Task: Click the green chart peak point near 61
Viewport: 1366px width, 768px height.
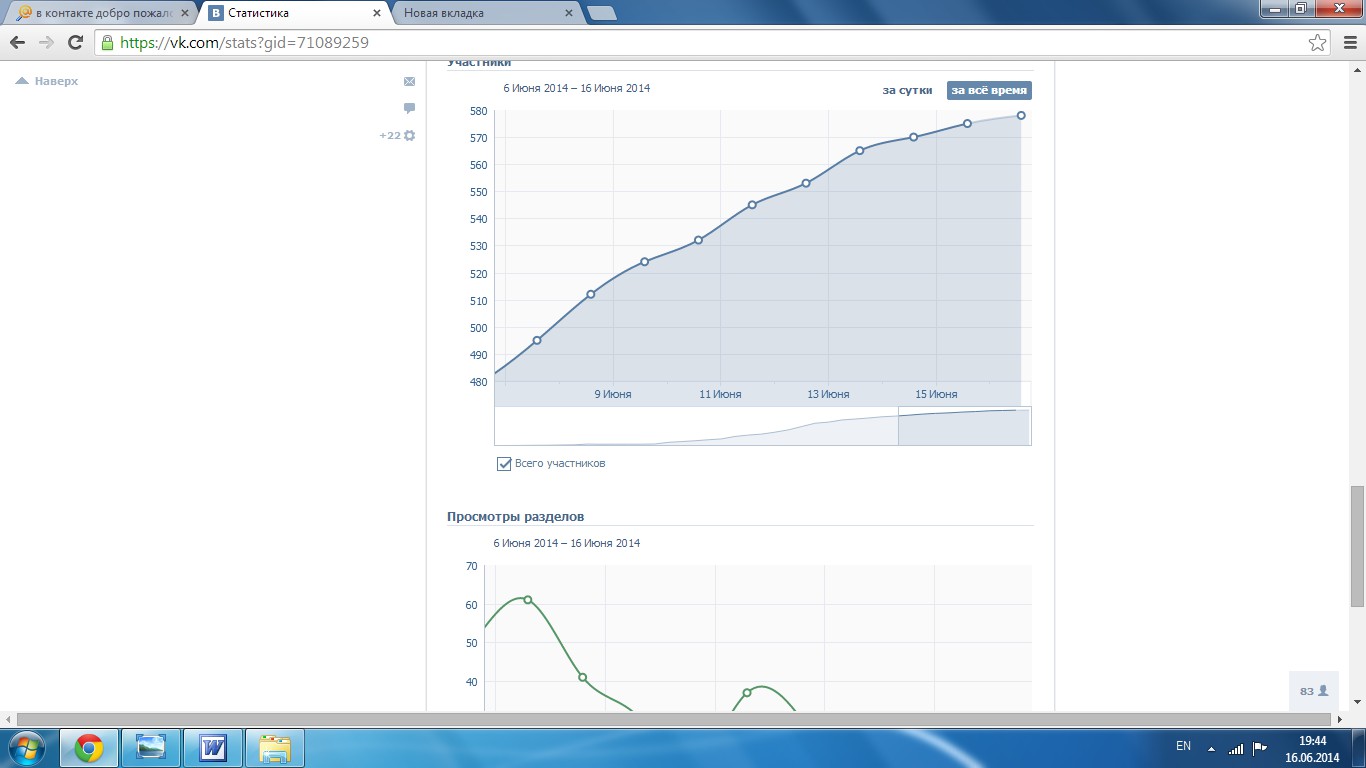Action: tap(528, 600)
